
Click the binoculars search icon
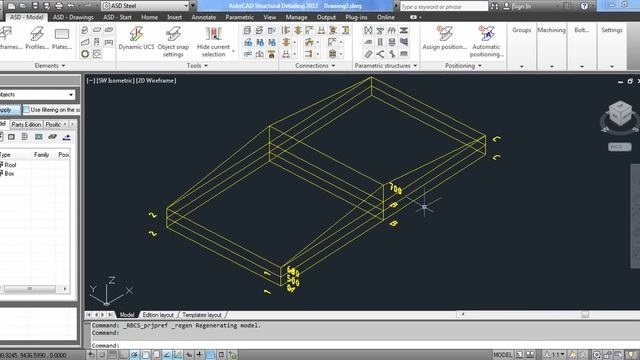coord(494,6)
